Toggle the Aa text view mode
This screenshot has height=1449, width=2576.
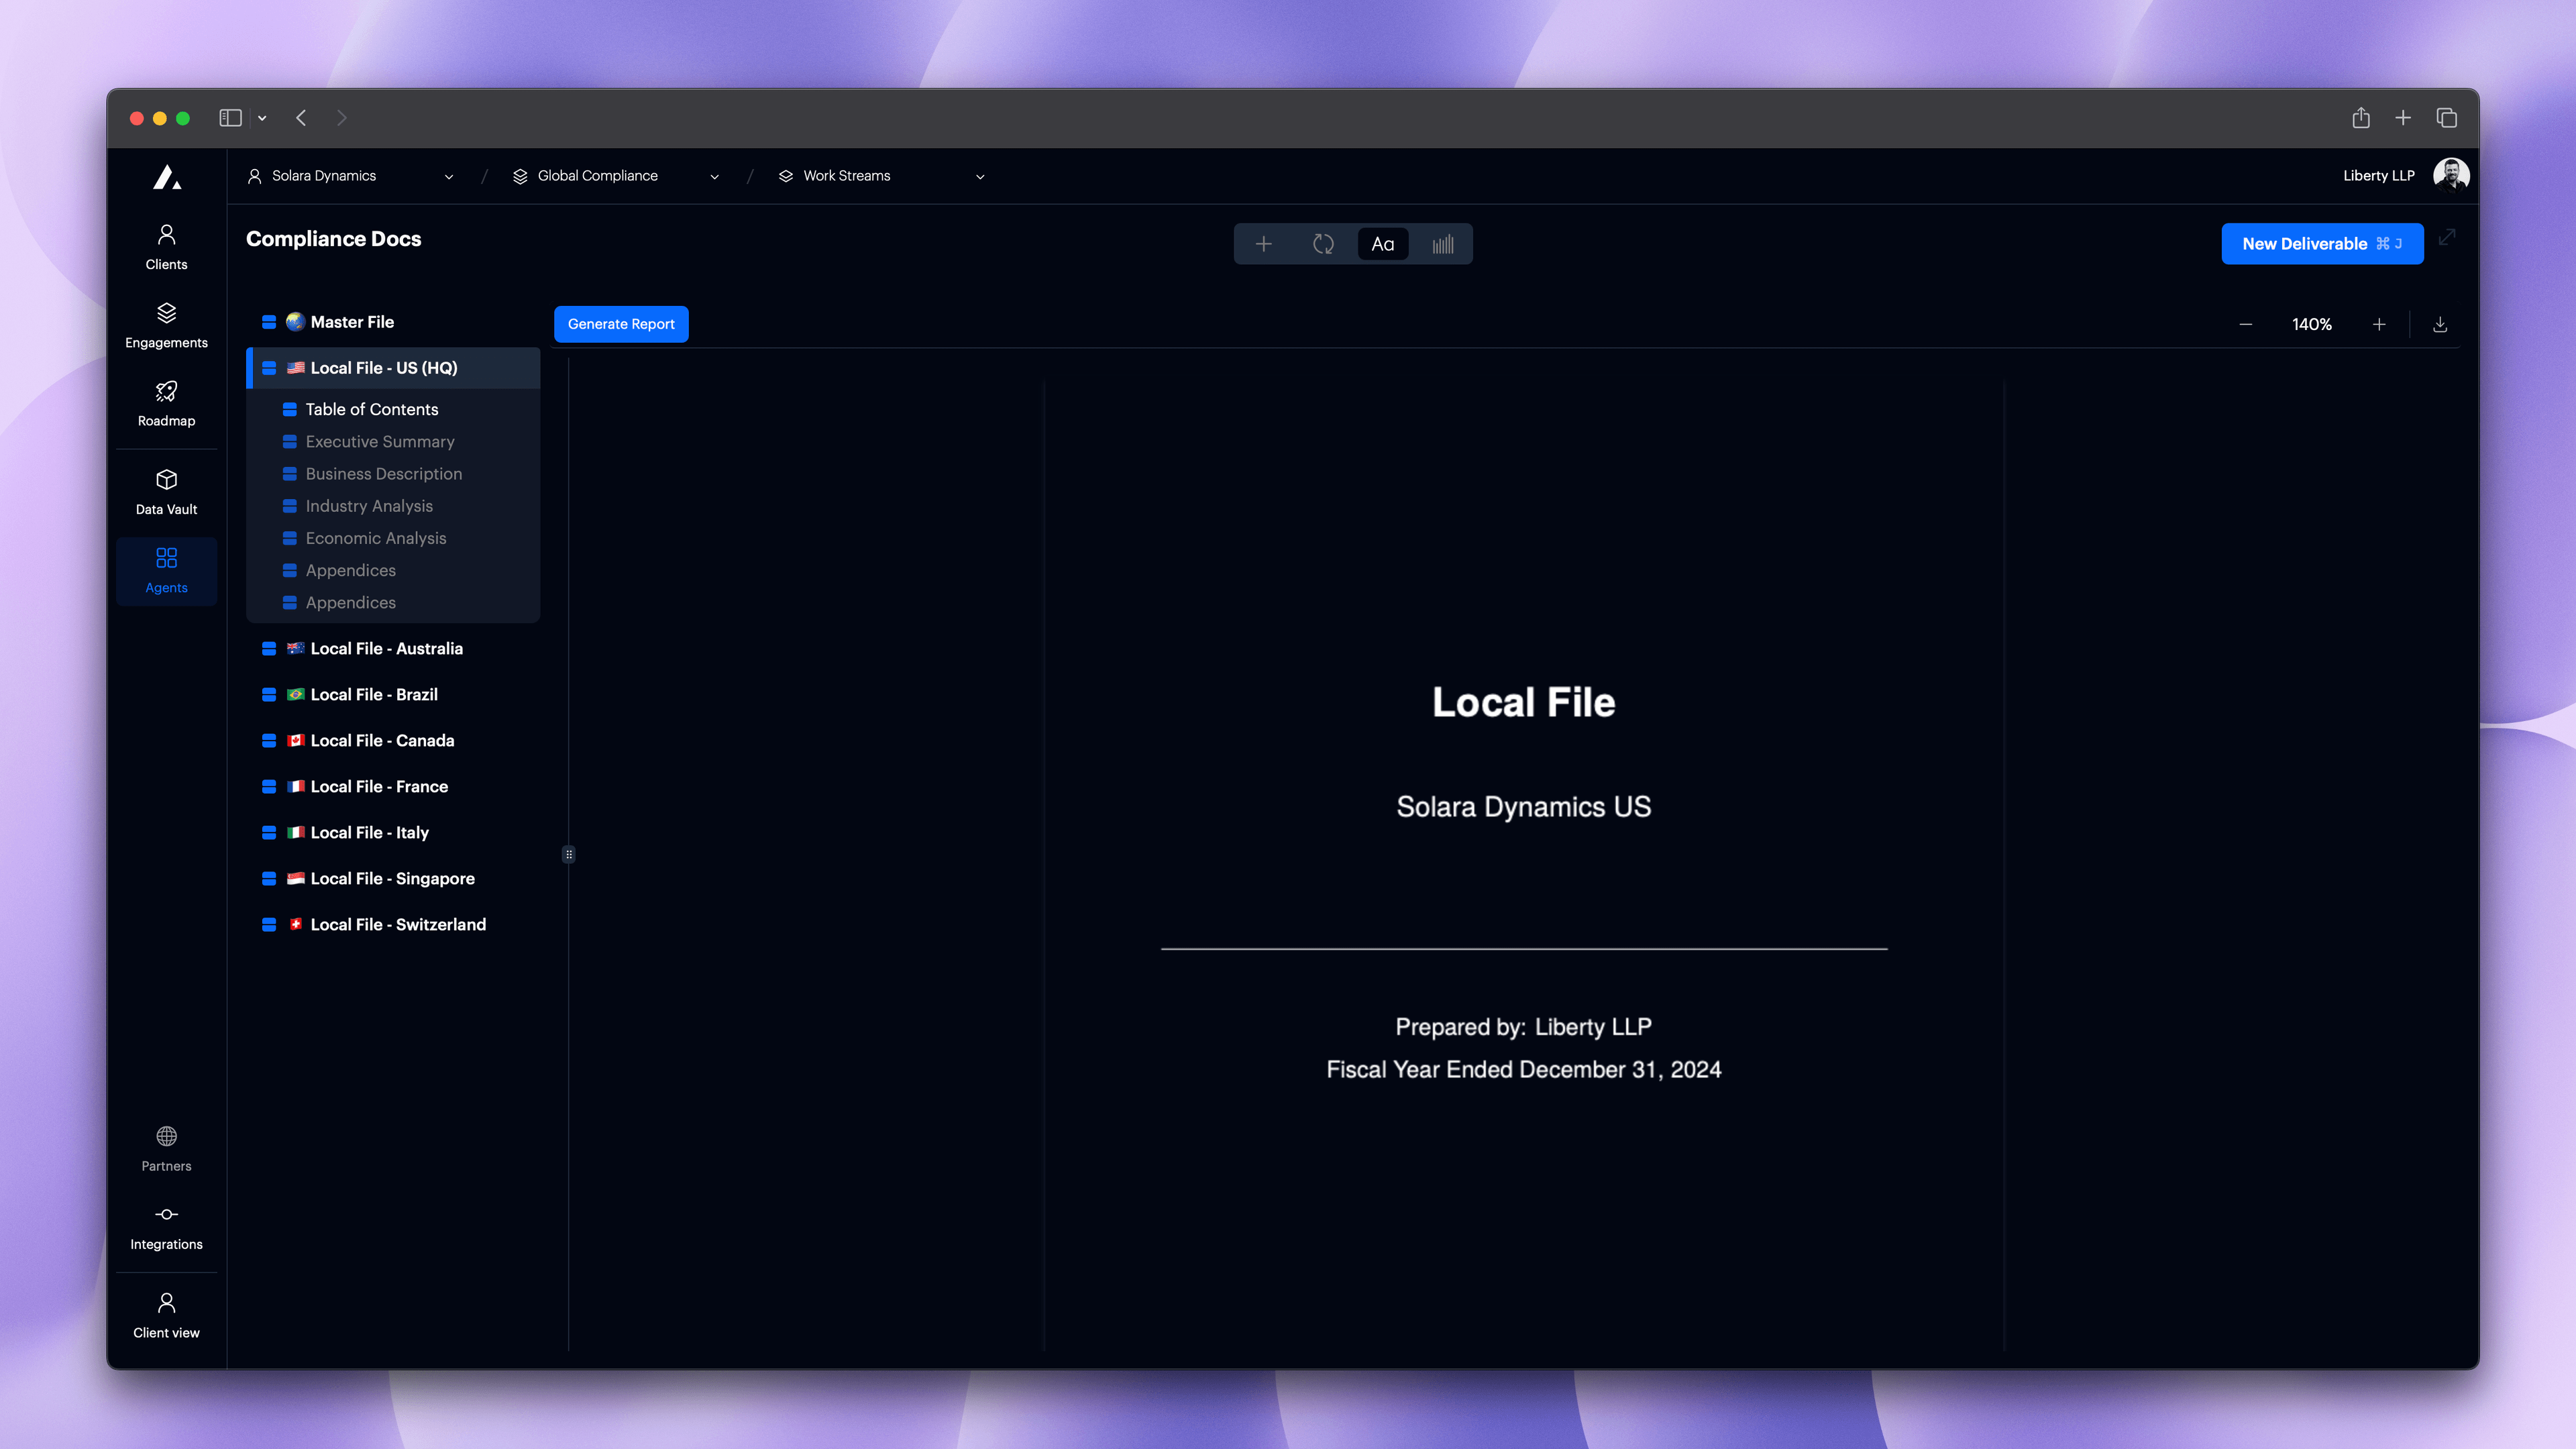click(x=1383, y=243)
